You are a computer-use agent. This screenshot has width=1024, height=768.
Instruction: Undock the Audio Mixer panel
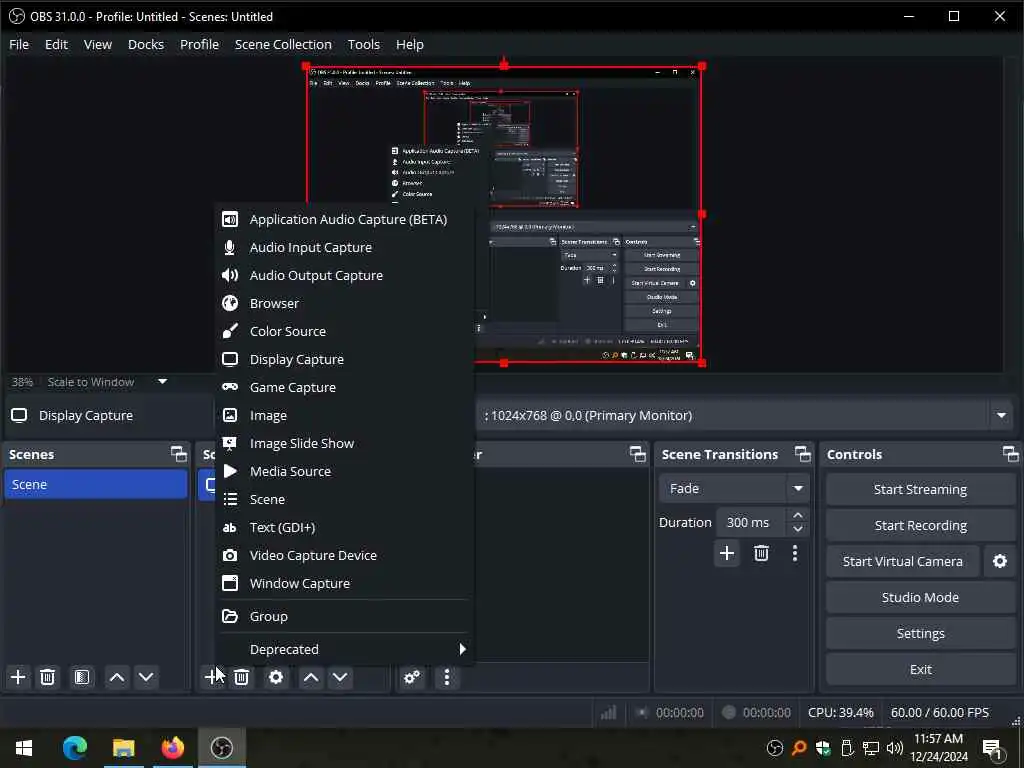click(637, 454)
